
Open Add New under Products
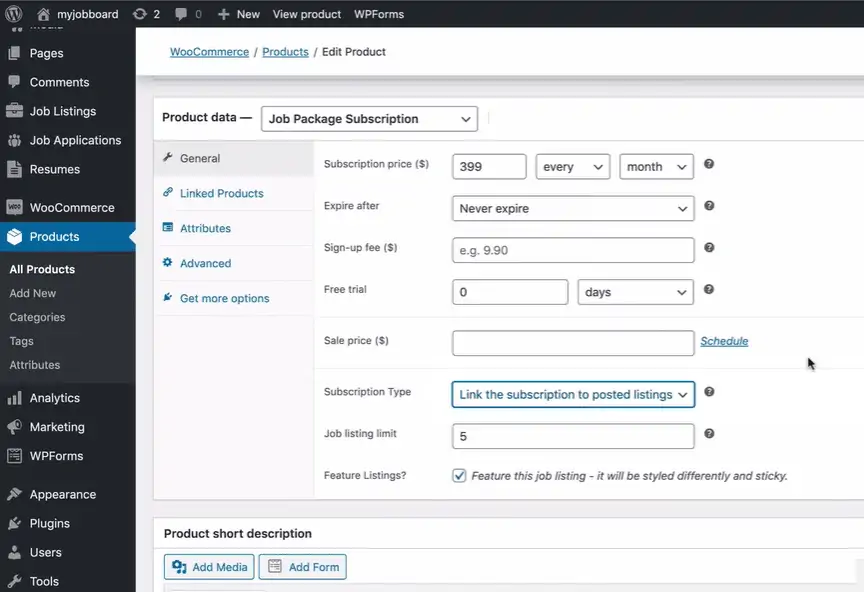[x=33, y=293]
